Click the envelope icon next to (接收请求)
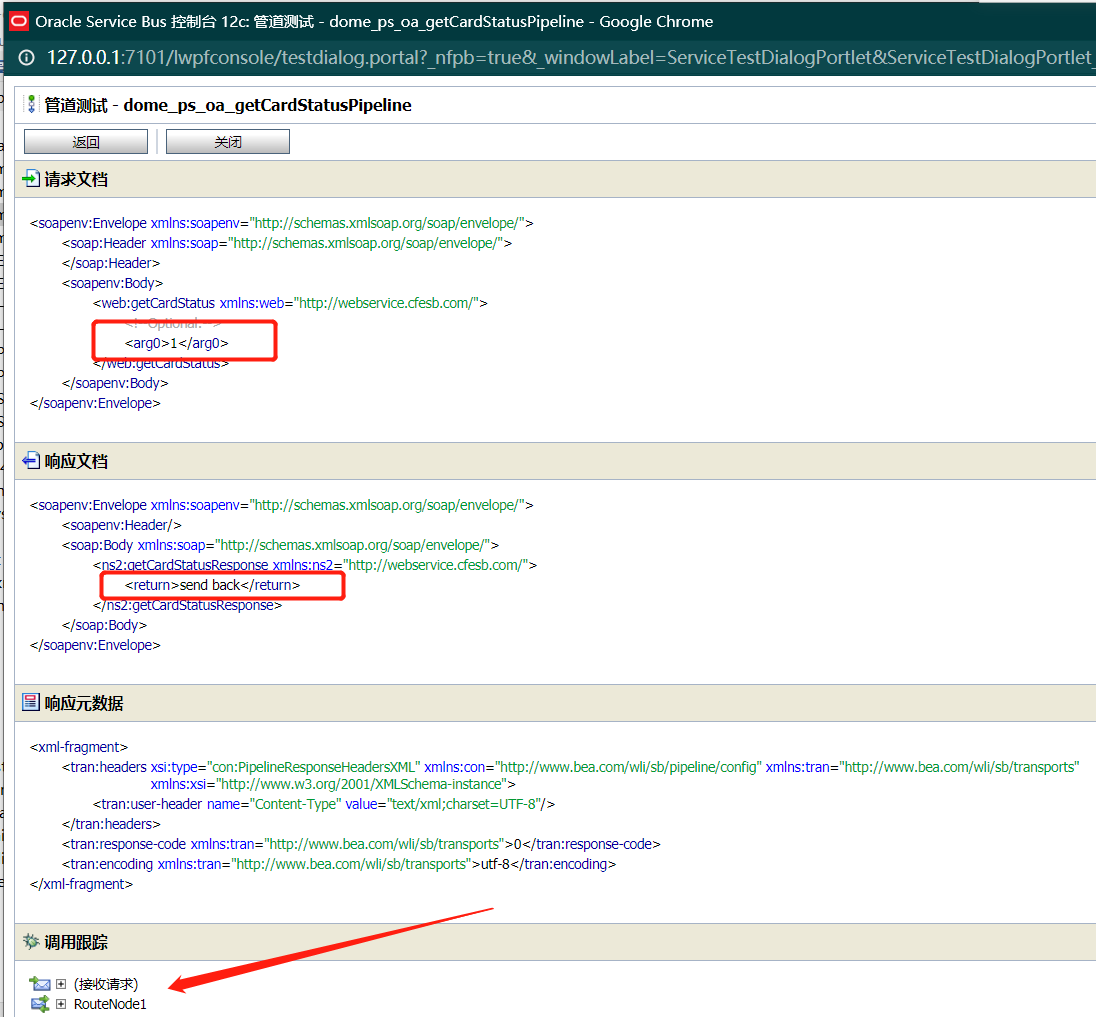This screenshot has height=1017, width=1096. click(x=40, y=984)
